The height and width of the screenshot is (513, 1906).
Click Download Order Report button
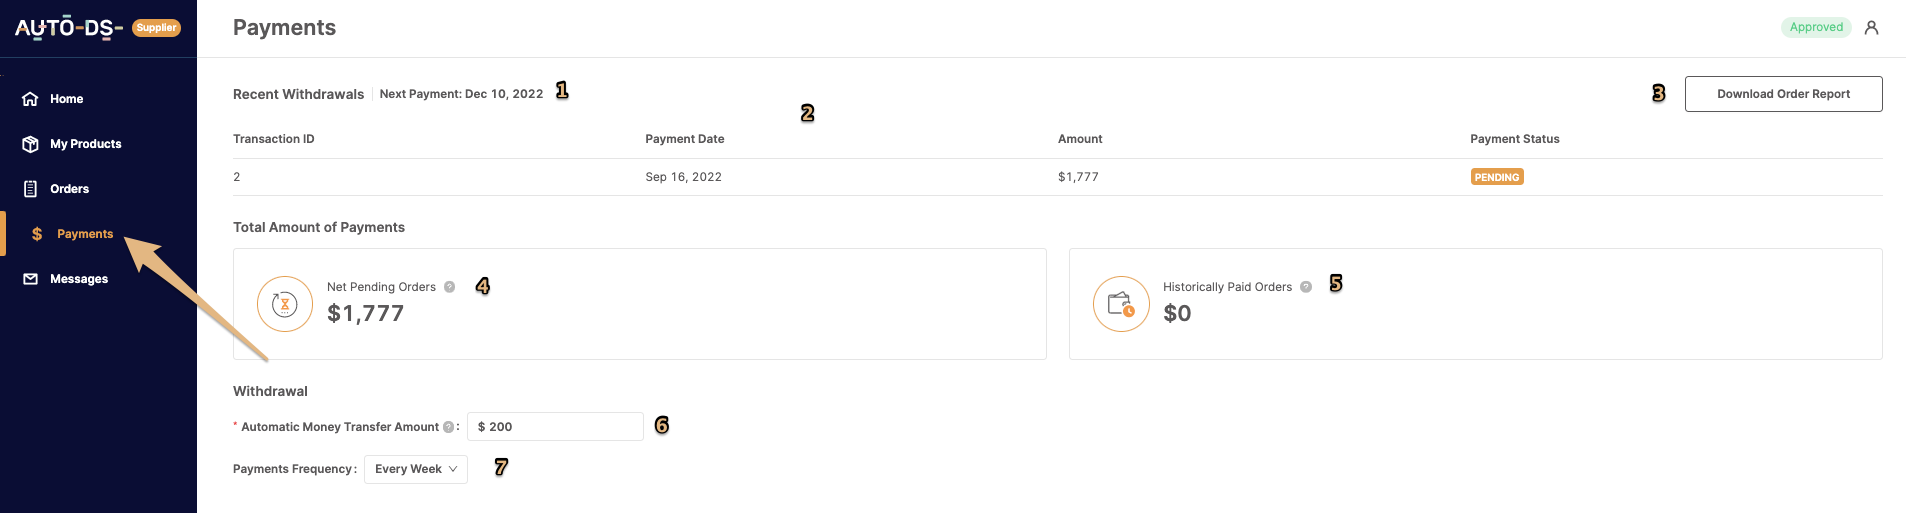coord(1783,94)
